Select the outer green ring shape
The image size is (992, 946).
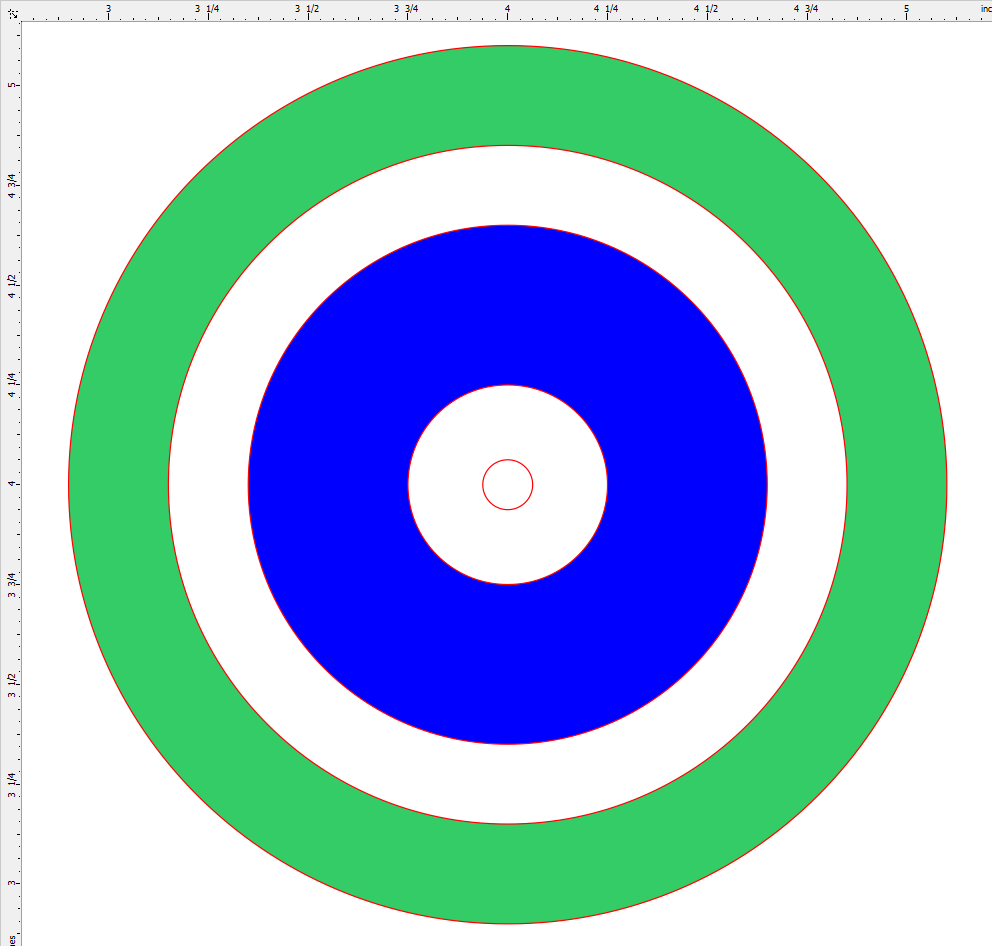click(507, 95)
